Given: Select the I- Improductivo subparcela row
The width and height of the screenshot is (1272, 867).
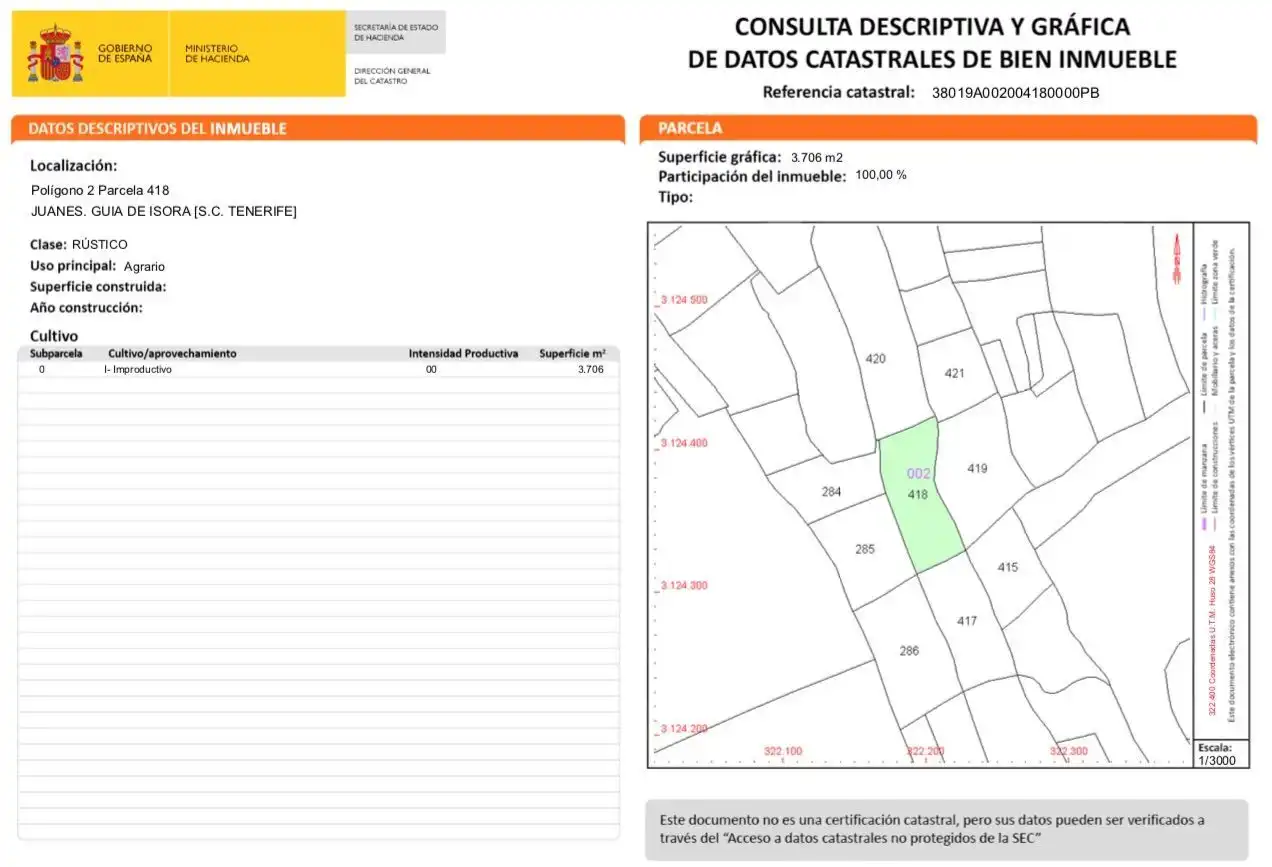Looking at the screenshot, I should [319, 369].
